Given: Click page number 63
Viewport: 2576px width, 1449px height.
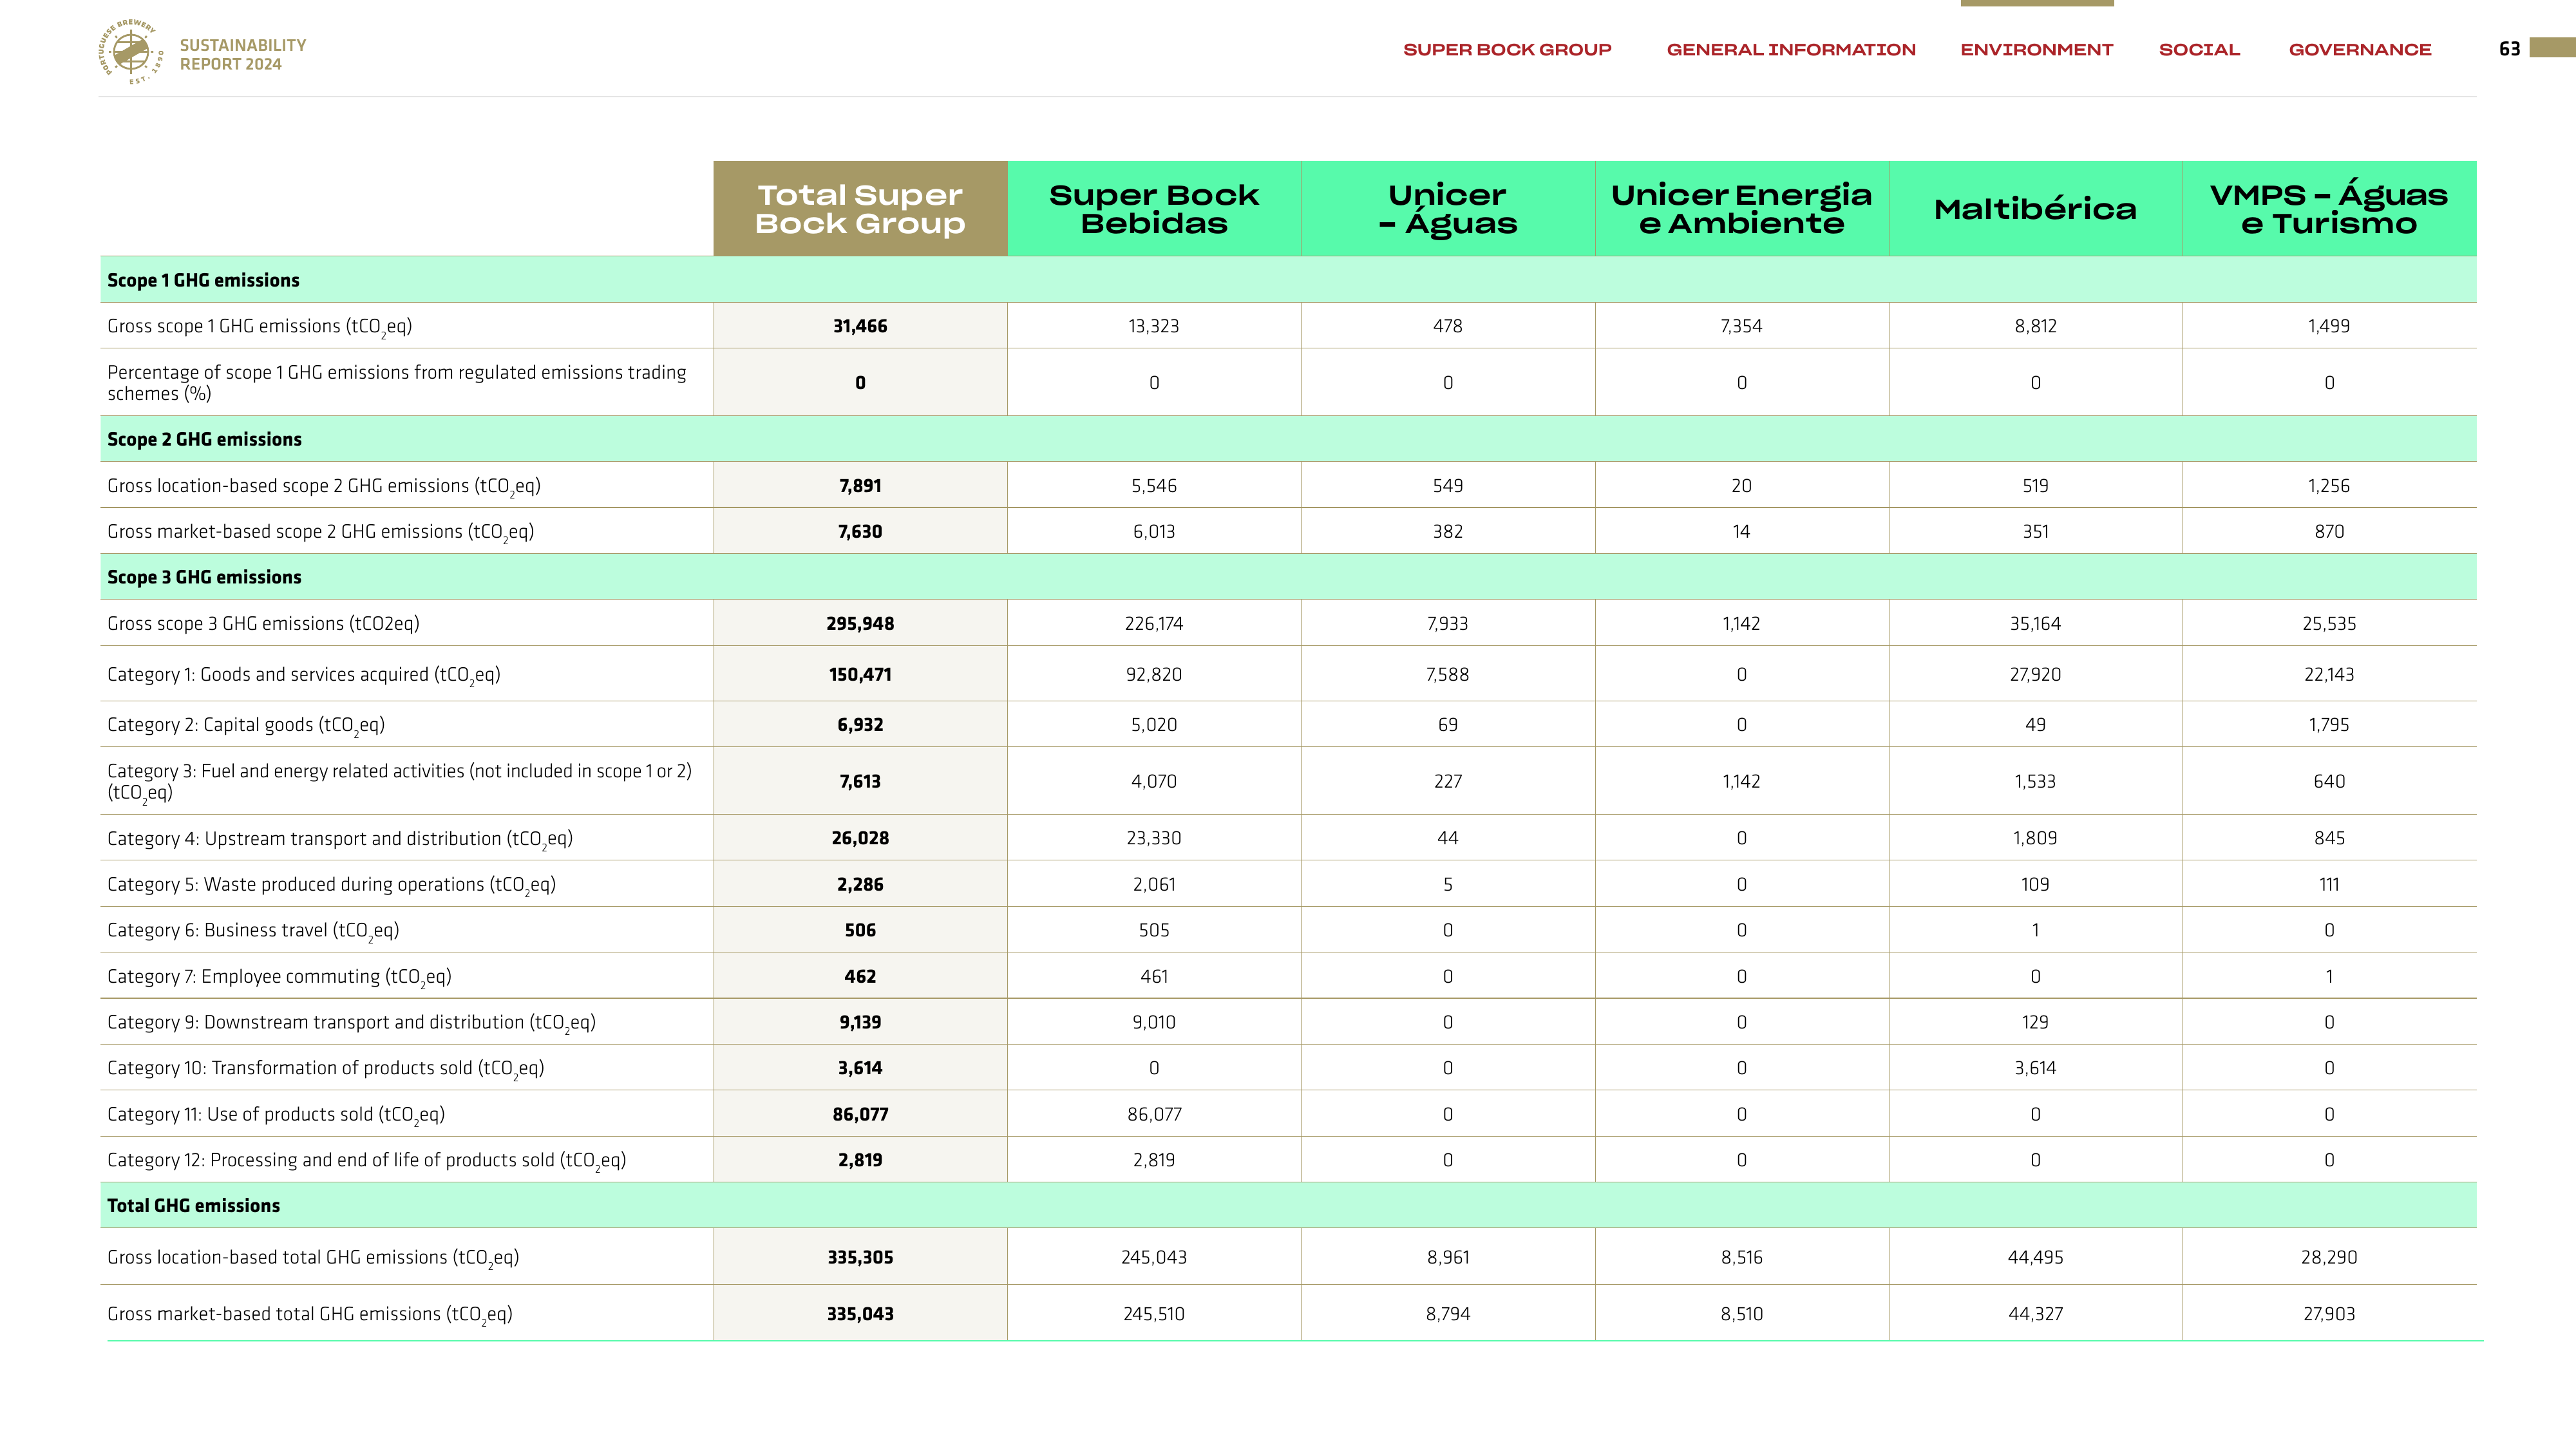Looking at the screenshot, I should pos(2509,49).
